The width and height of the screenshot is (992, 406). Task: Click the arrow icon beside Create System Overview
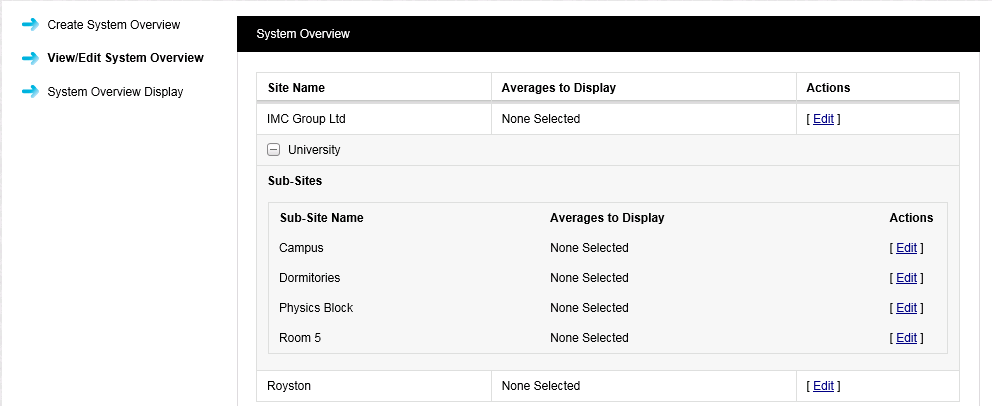pyautogui.click(x=30, y=24)
